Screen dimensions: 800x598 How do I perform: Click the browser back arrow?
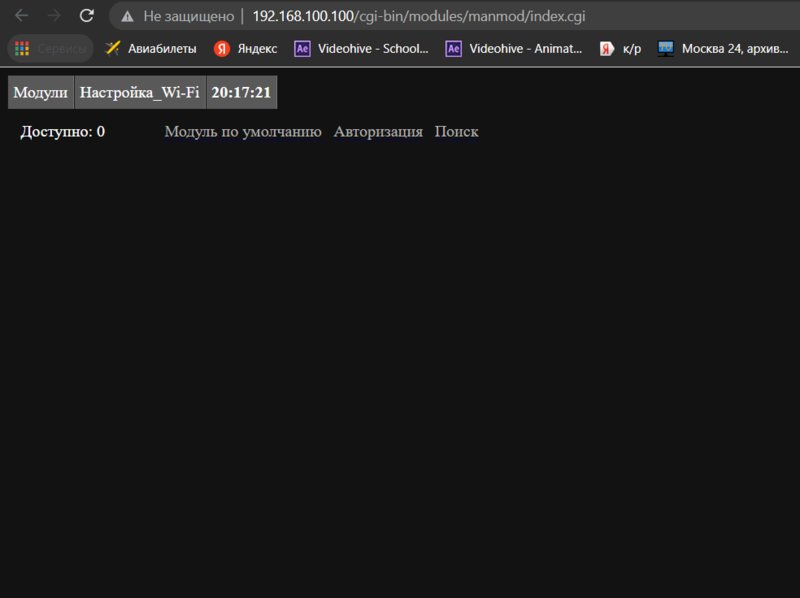21,16
